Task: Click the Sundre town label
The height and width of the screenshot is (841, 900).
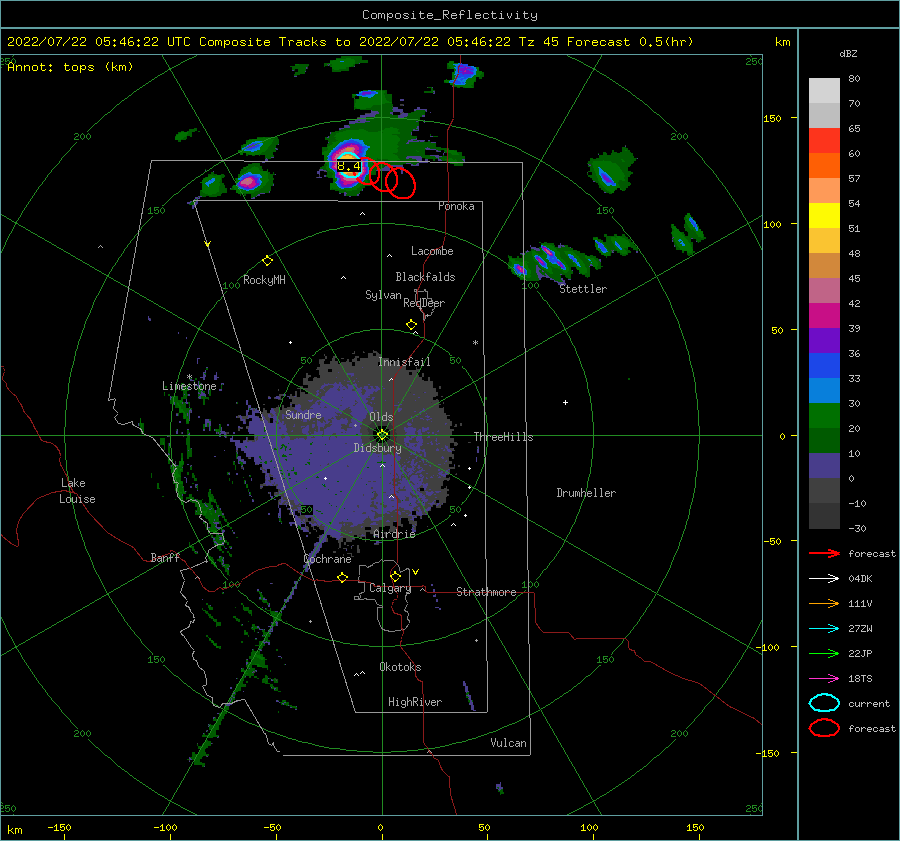Action: pos(303,414)
